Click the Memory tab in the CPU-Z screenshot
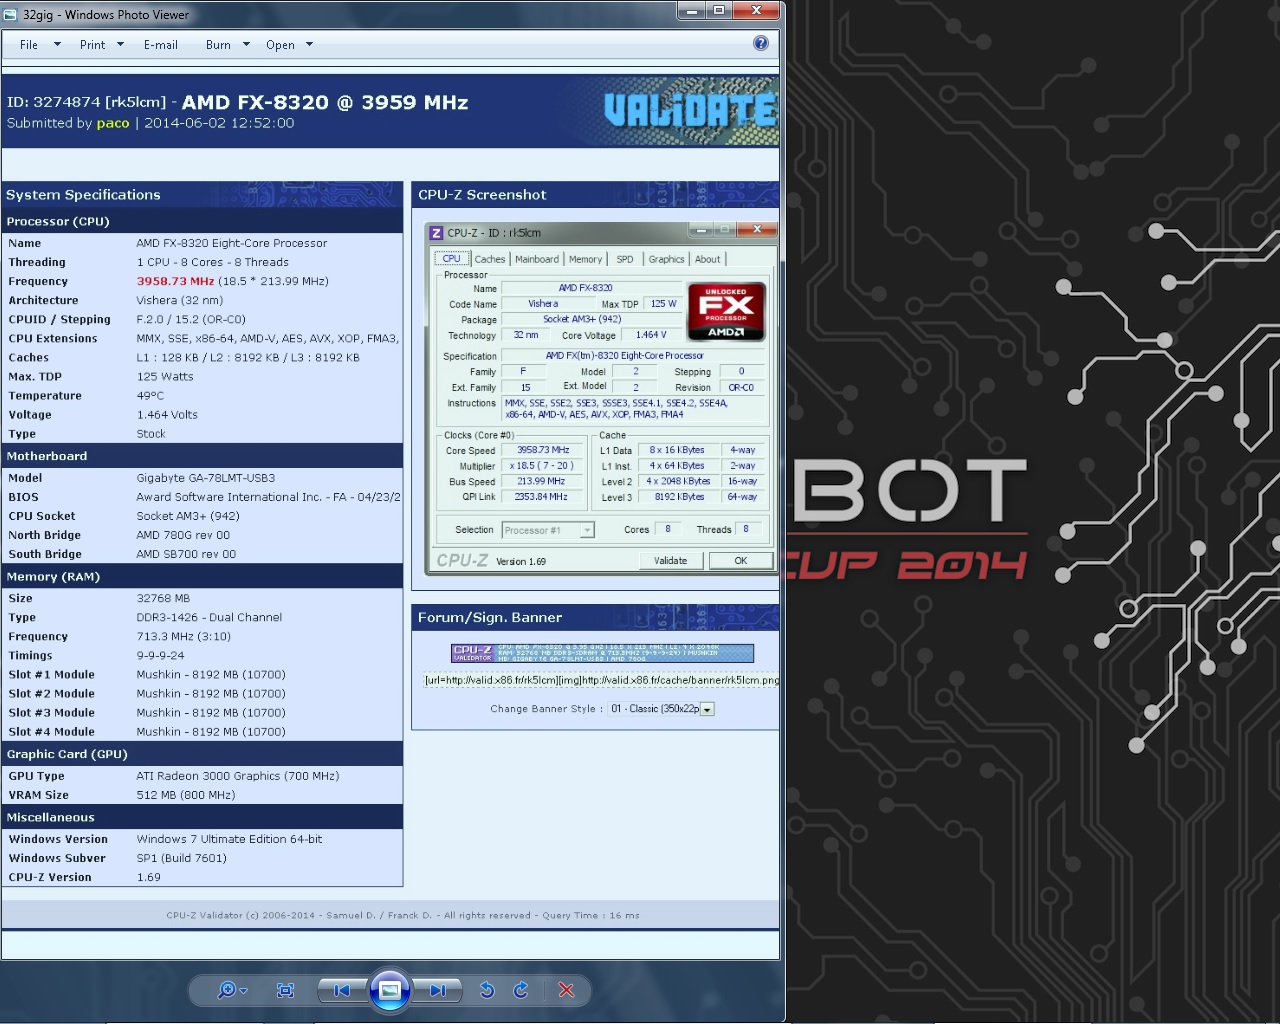This screenshot has width=1280, height=1024. tap(585, 259)
